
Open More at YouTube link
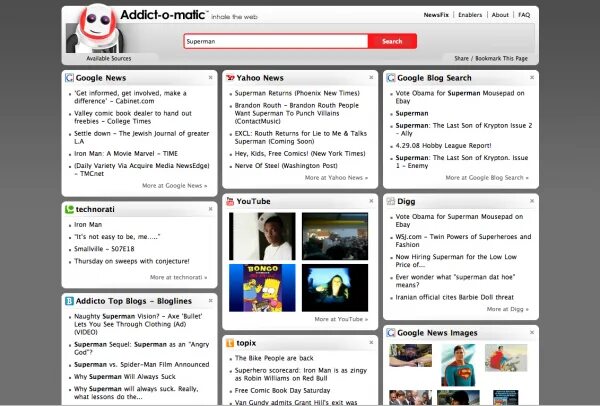coord(341,319)
